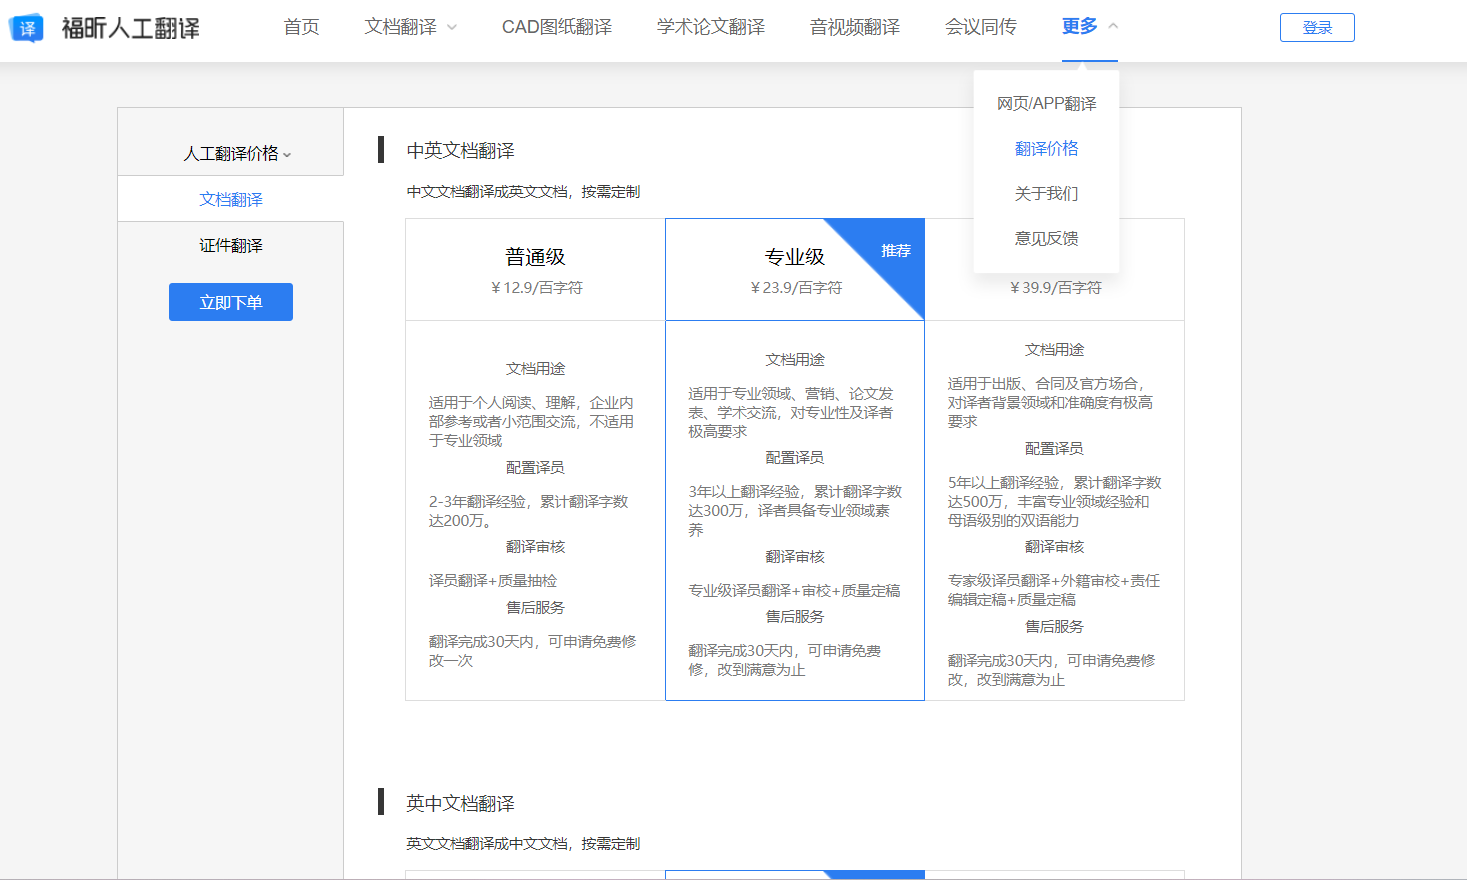This screenshot has height=880, width=1467.
Task: Go to the 首页 nav item
Action: (x=301, y=27)
